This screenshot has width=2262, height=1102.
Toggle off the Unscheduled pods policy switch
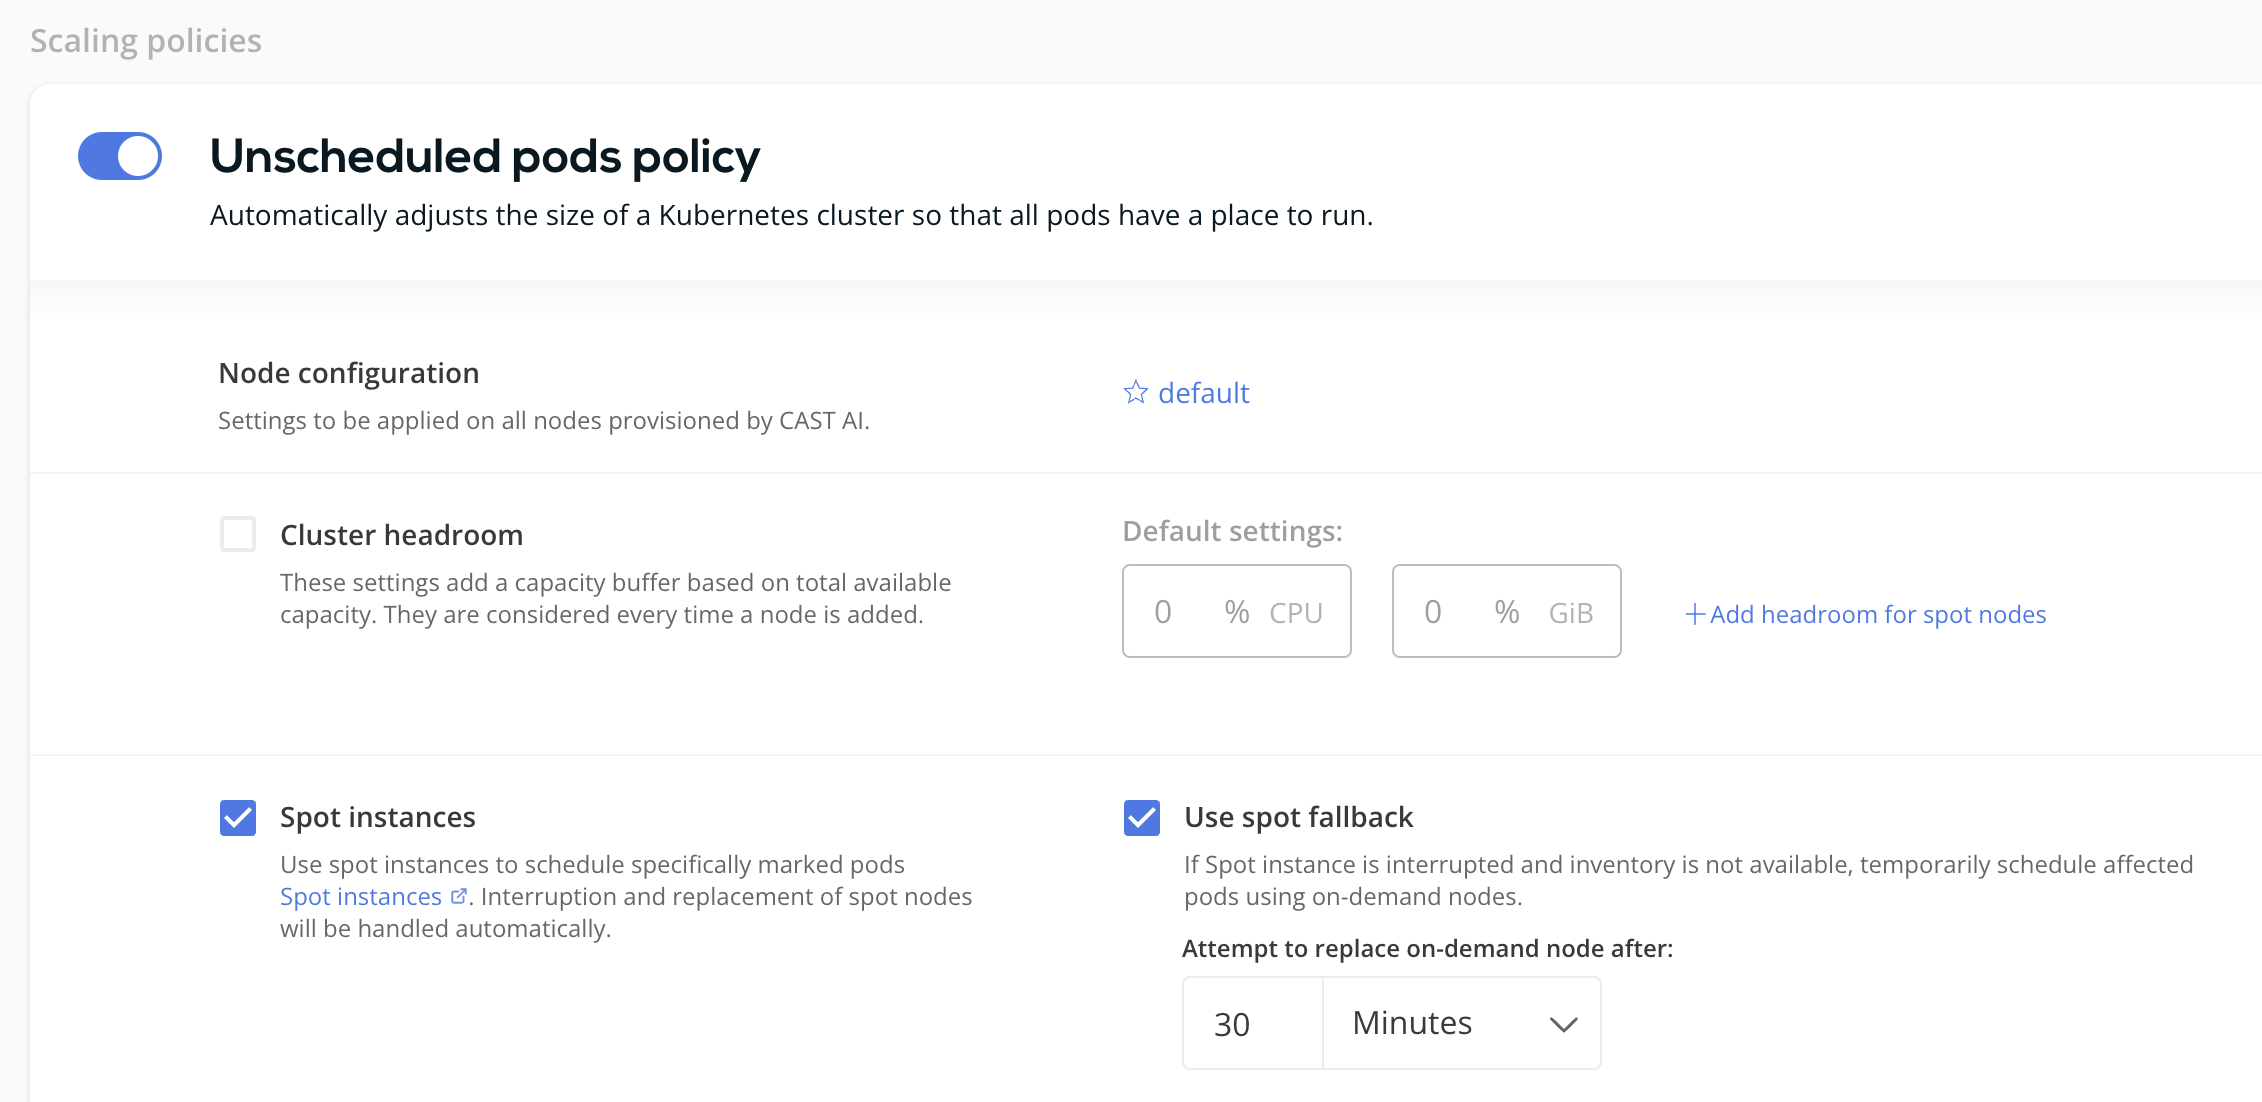pos(120,156)
